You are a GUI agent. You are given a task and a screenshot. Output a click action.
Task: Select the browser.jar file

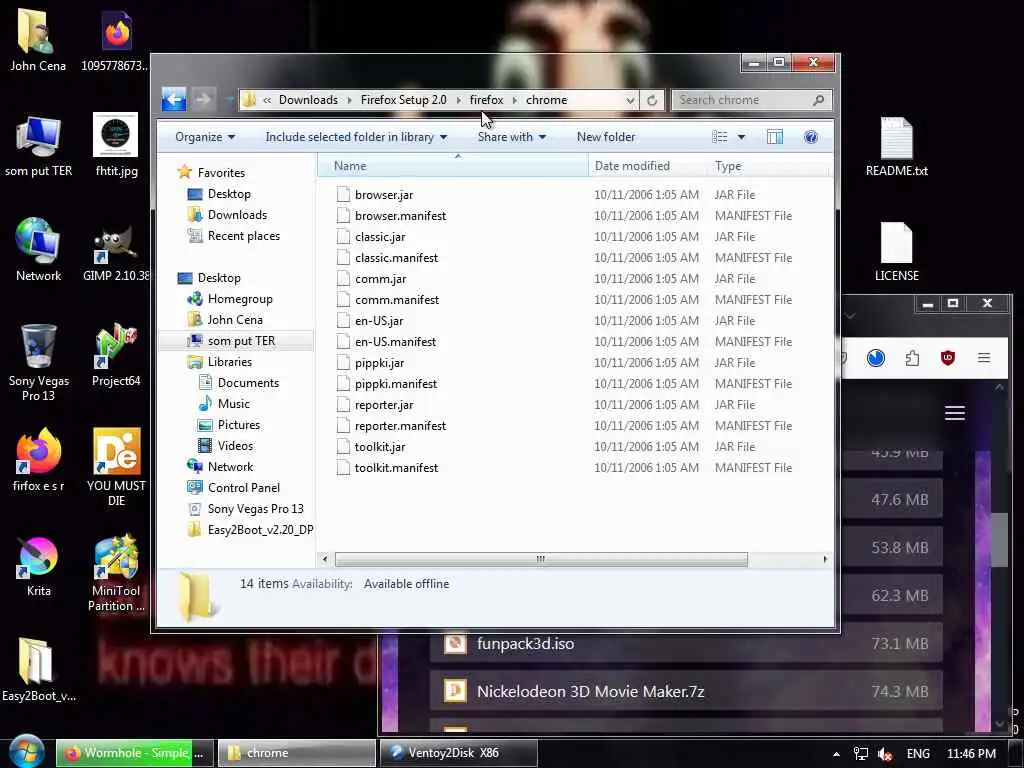(x=384, y=195)
